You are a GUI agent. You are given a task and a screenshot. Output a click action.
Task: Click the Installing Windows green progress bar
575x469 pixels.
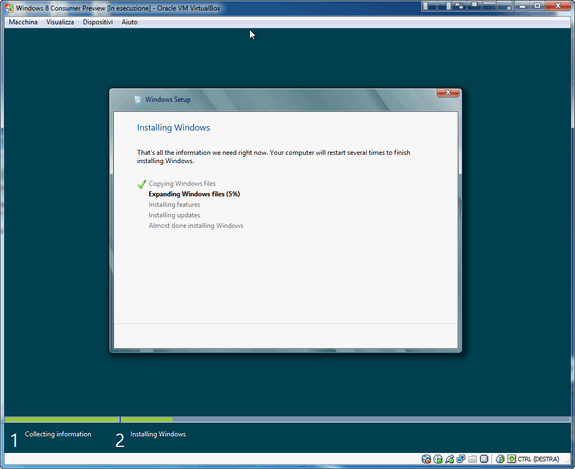[x=147, y=419]
